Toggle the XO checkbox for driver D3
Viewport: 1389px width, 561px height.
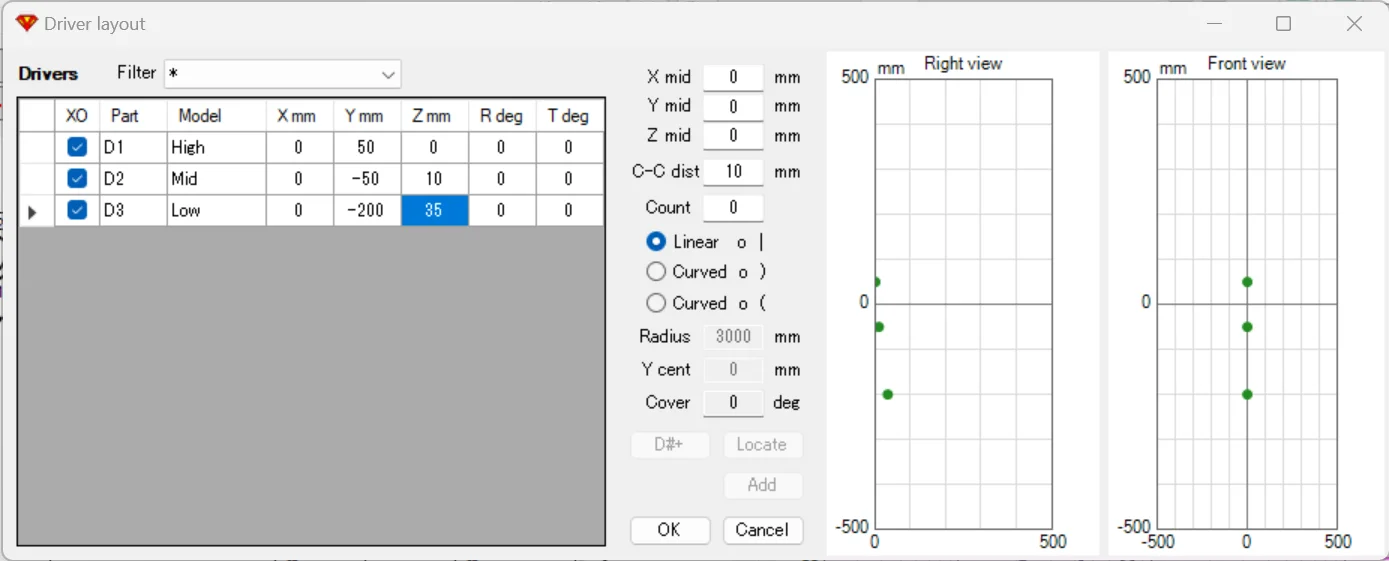[x=77, y=211]
